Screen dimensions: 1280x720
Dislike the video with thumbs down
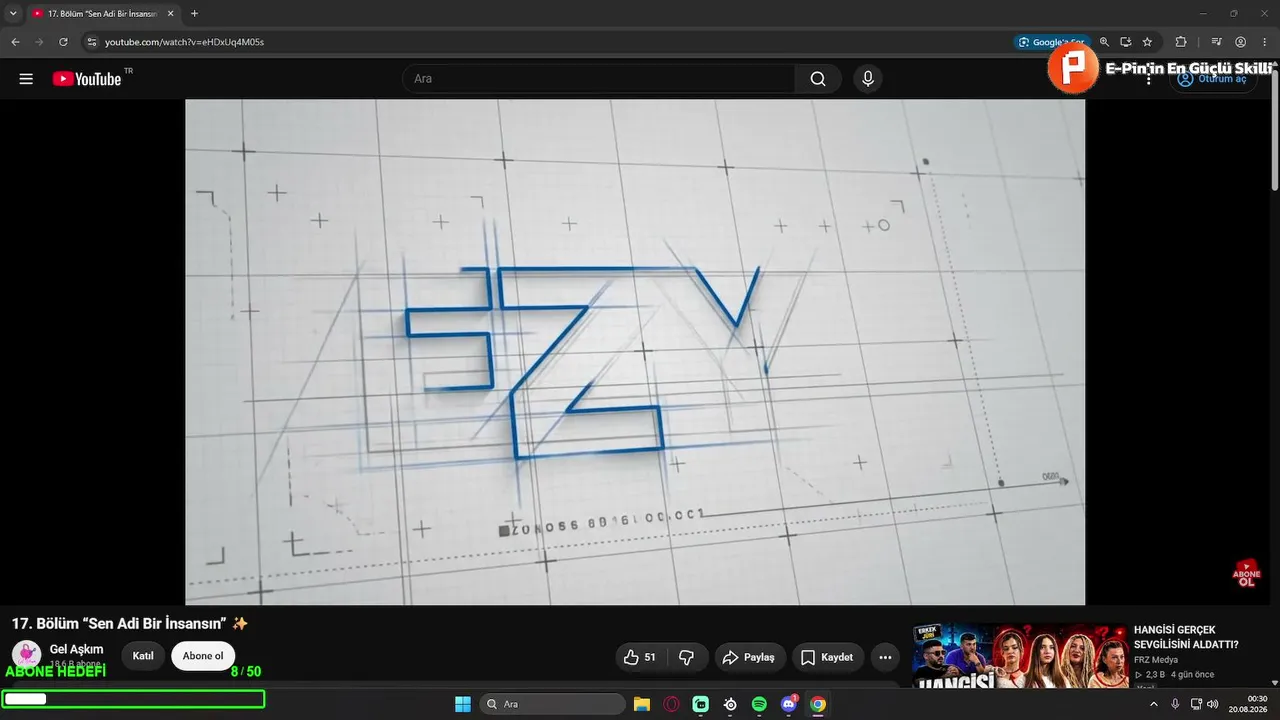(686, 657)
